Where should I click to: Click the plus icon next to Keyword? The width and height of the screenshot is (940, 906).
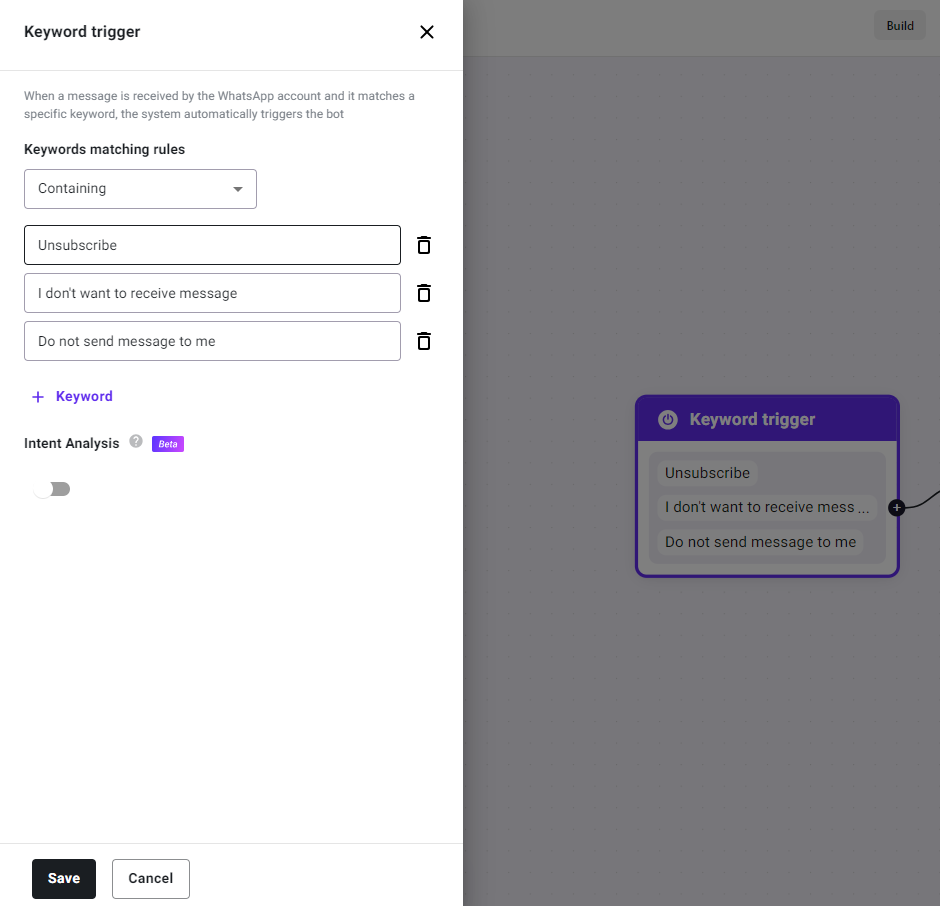pyautogui.click(x=38, y=397)
